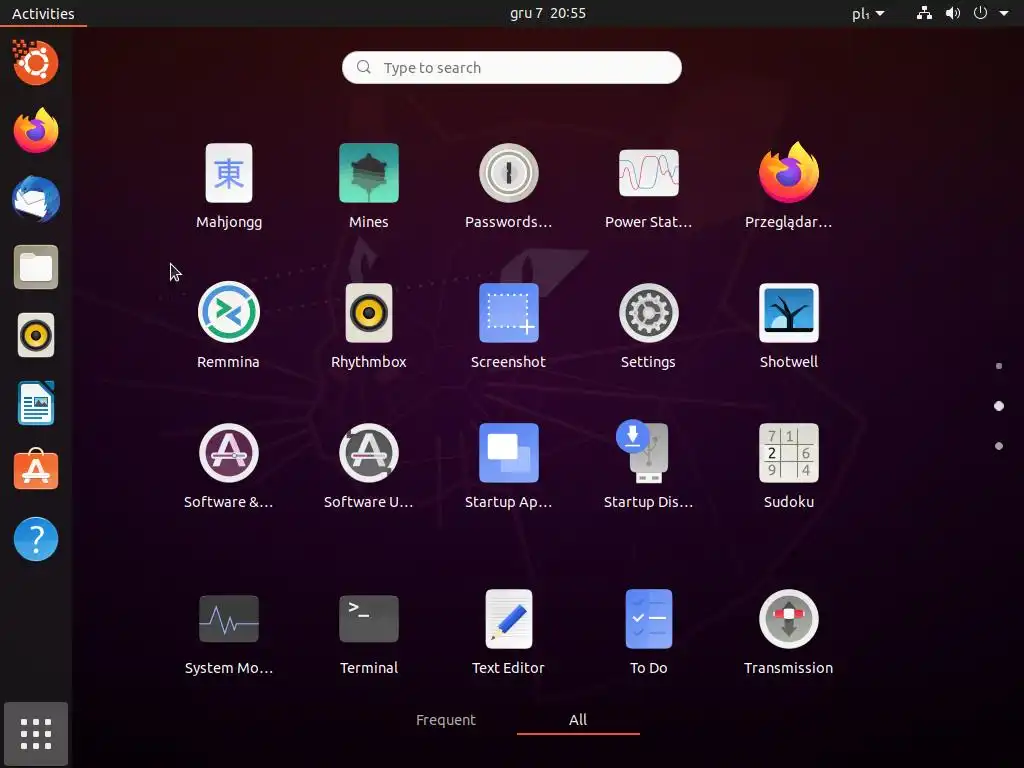Launch Software Updater
This screenshot has width=1024, height=768.
(368, 466)
